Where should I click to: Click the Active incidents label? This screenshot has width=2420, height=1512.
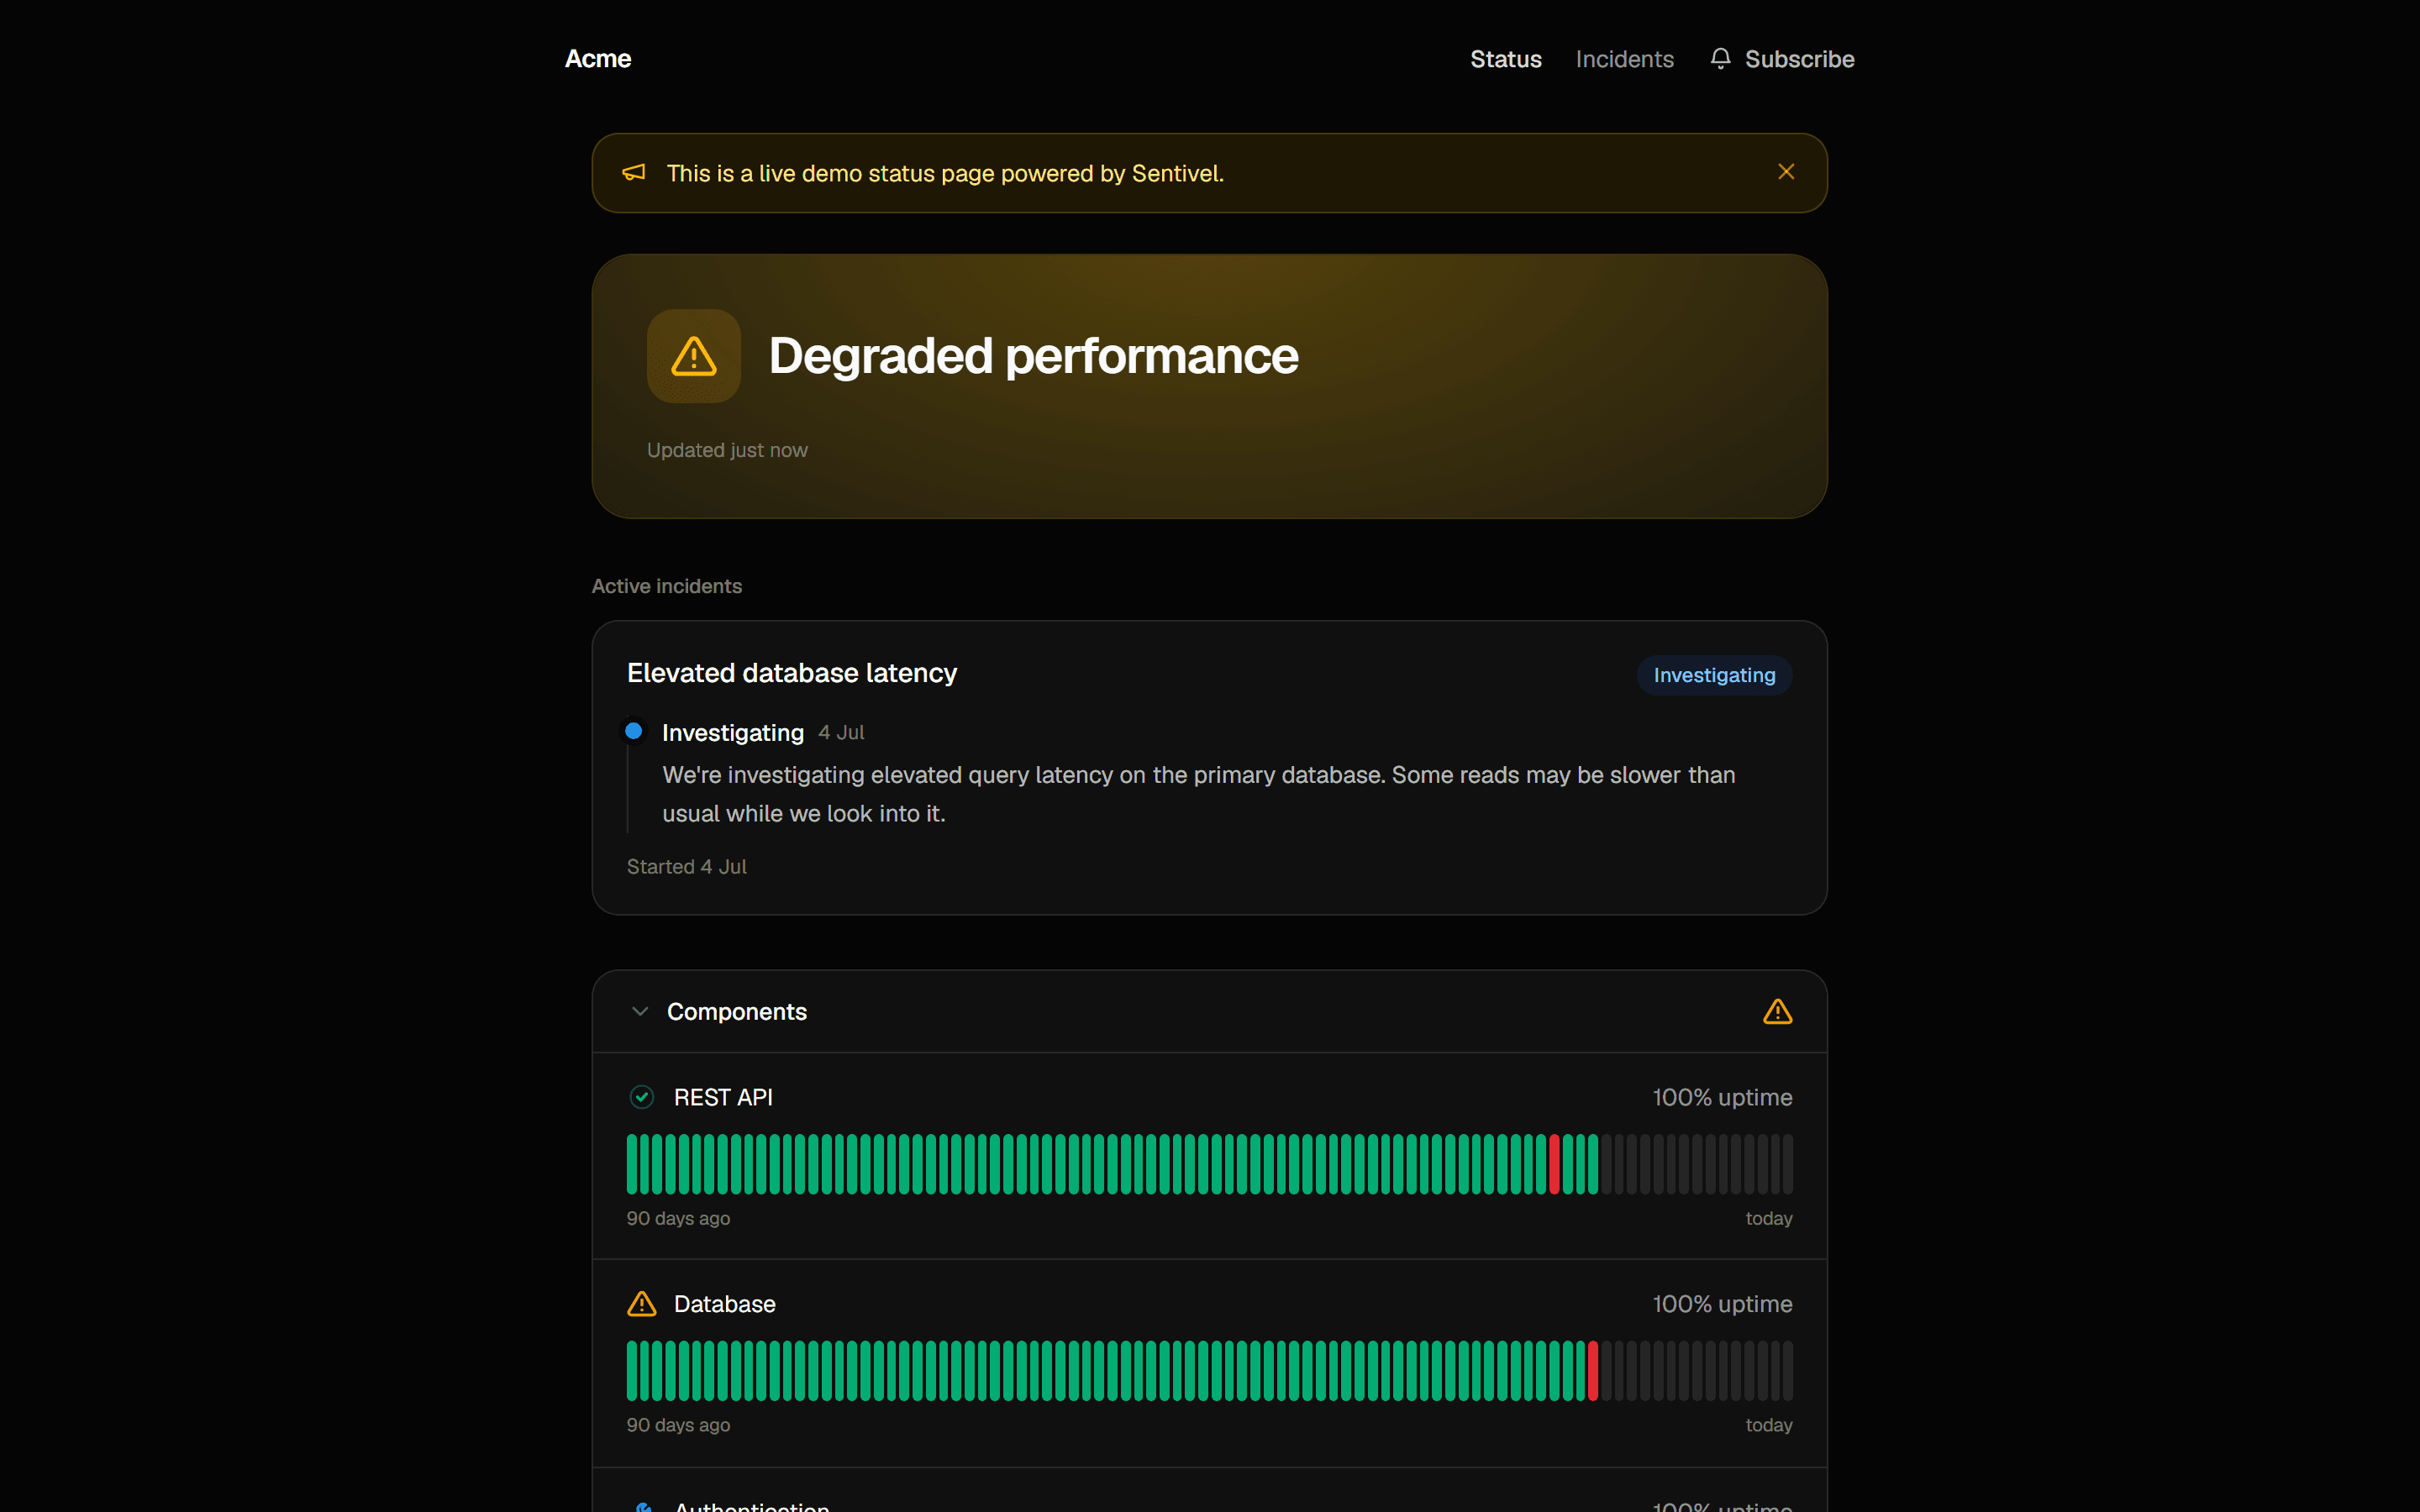pos(667,586)
